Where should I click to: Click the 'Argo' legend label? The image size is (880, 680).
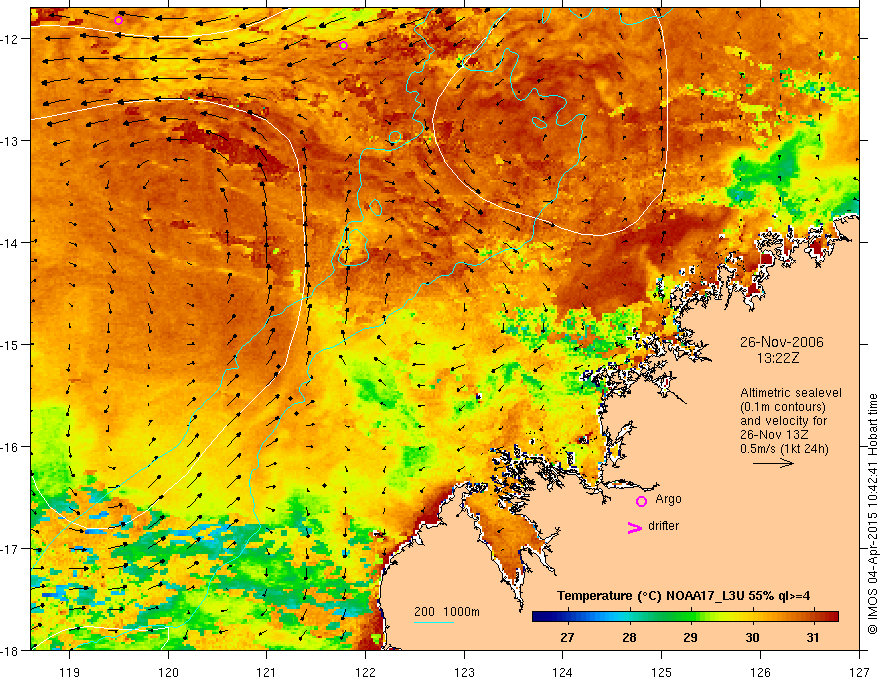click(x=668, y=499)
